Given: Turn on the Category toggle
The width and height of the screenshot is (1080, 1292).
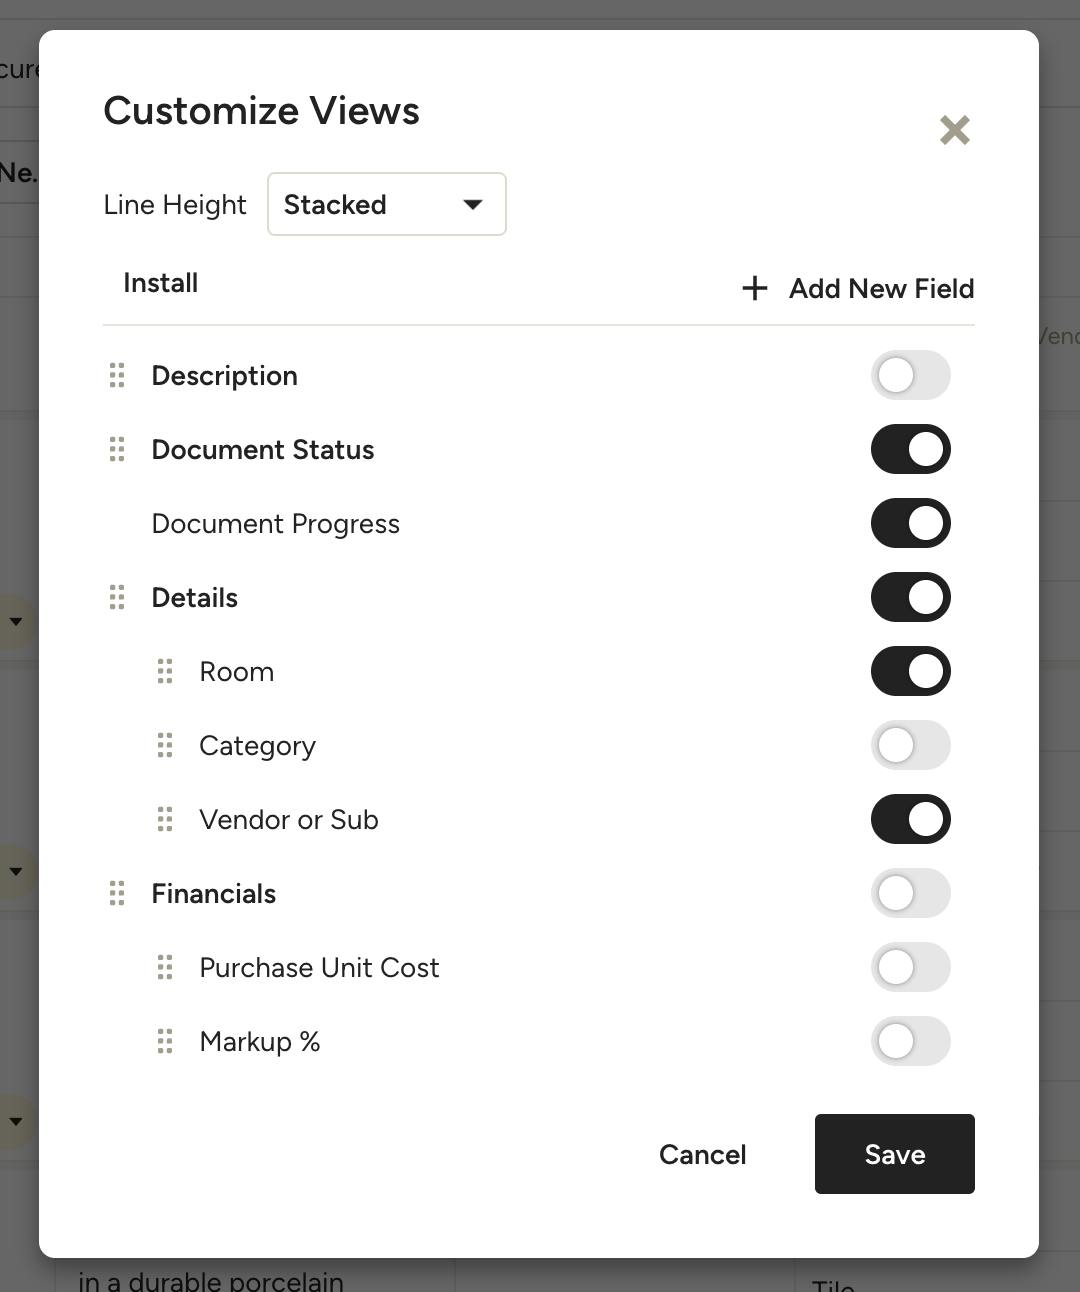Looking at the screenshot, I should (x=911, y=745).
